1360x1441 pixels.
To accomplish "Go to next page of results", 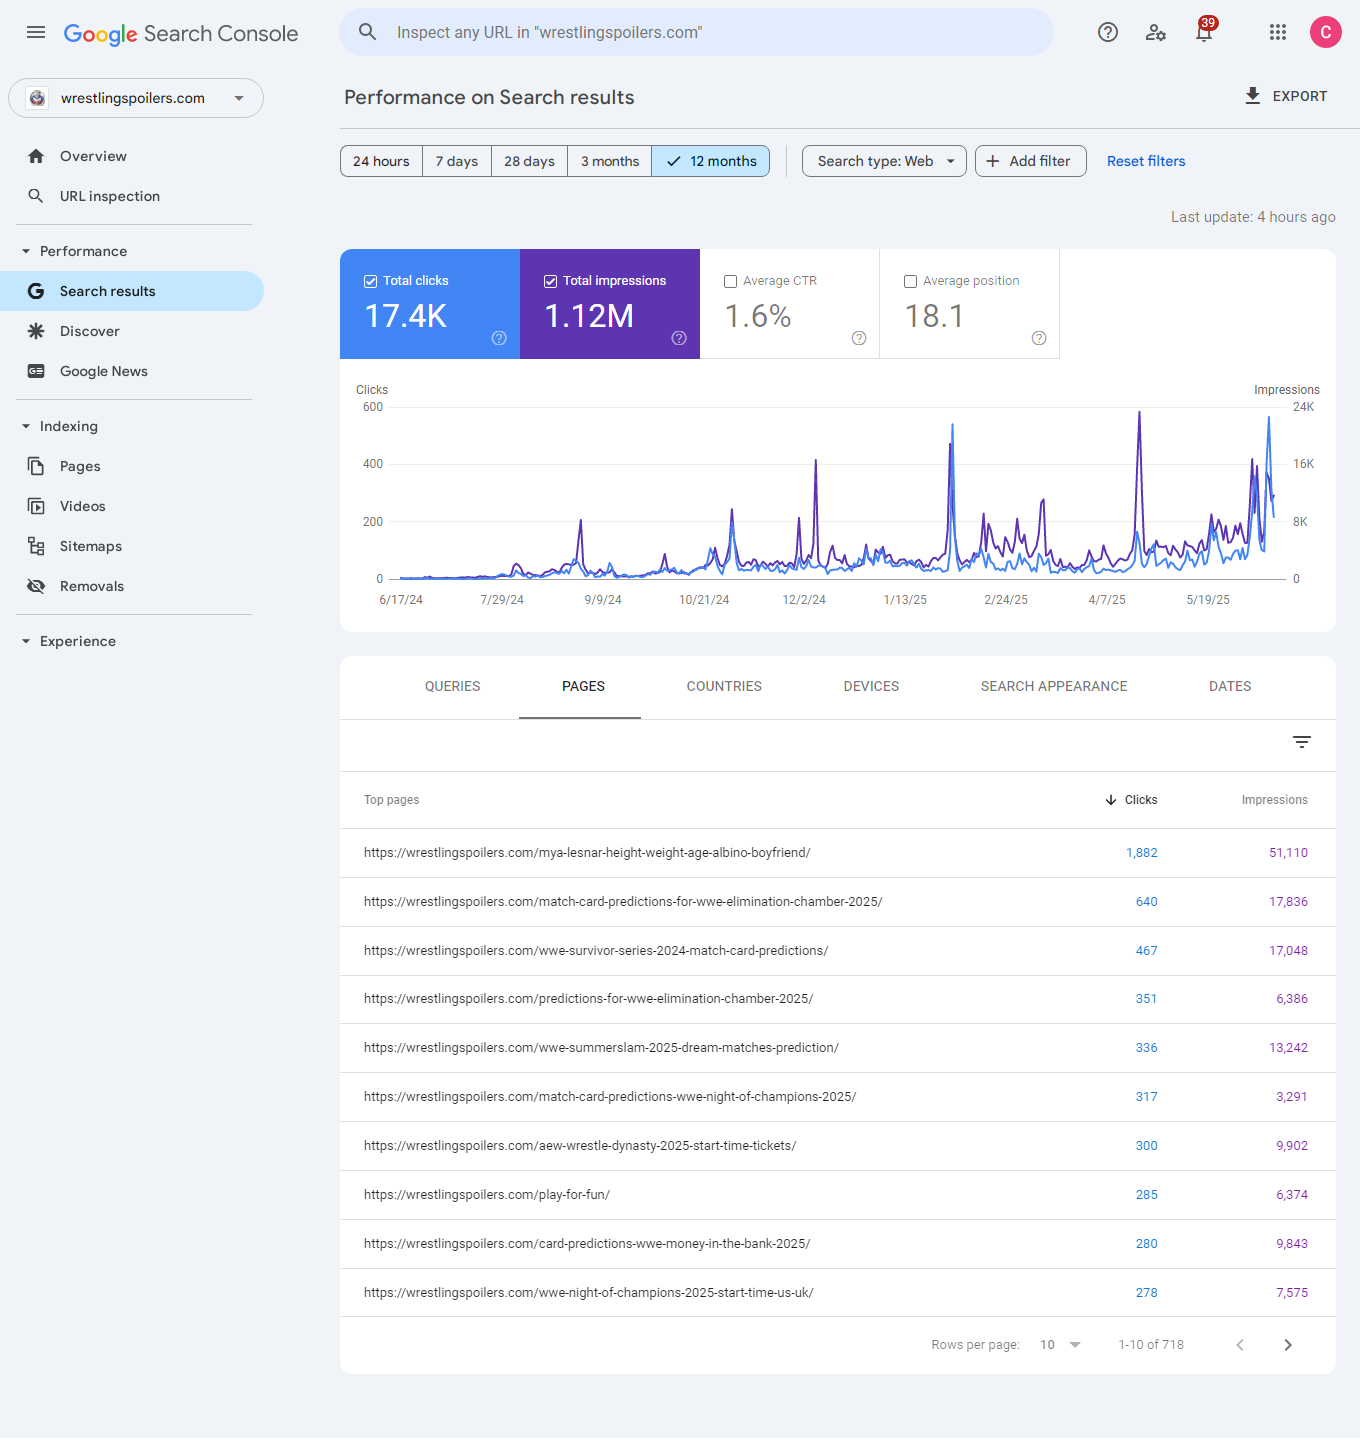I will [x=1288, y=1345].
